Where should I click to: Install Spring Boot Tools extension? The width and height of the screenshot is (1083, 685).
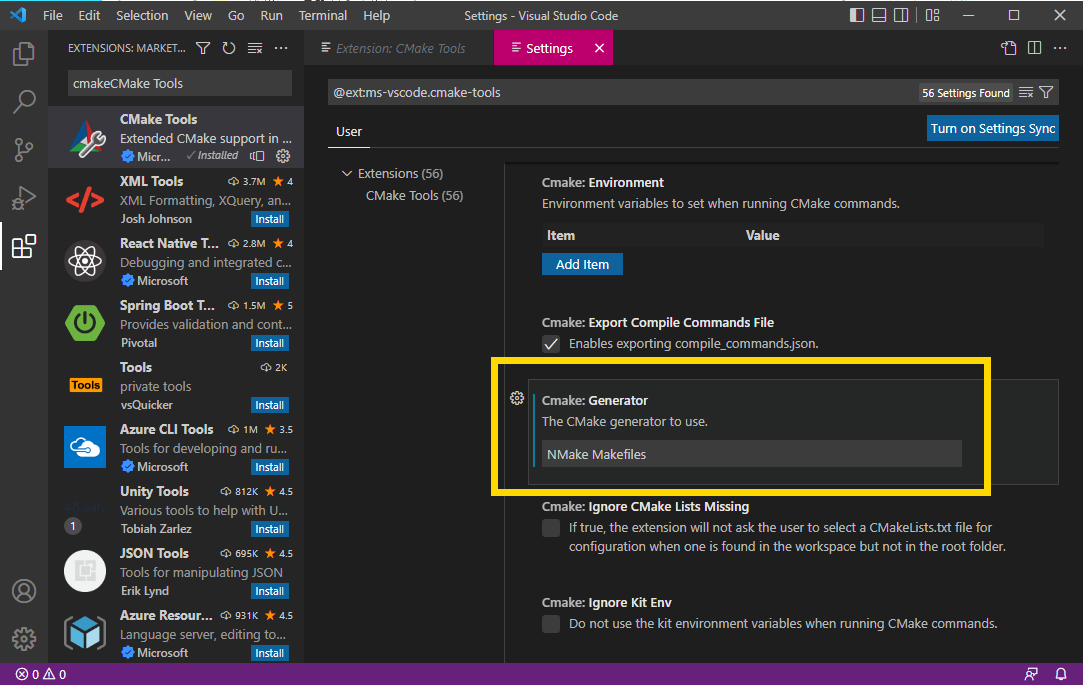click(x=269, y=343)
